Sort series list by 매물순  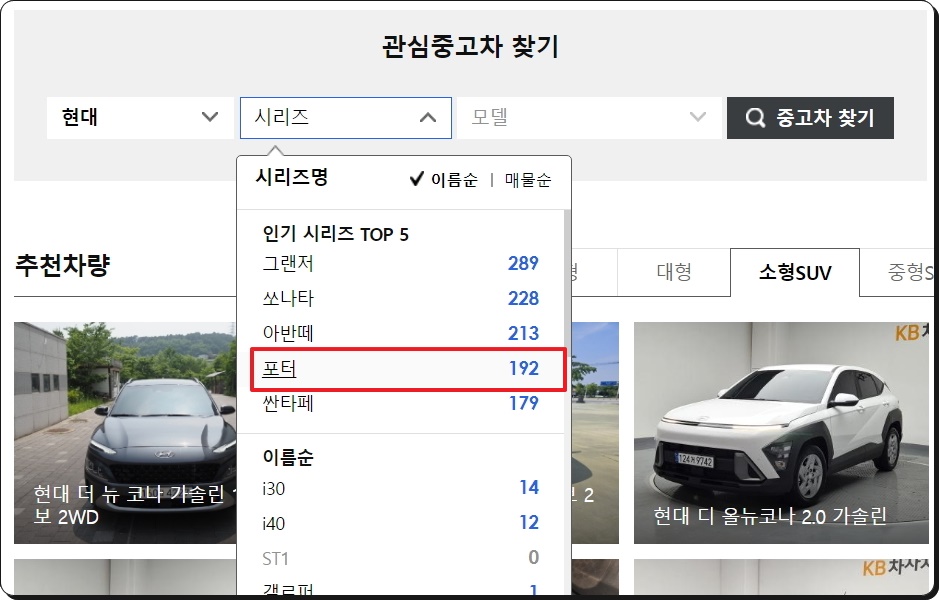pyautogui.click(x=528, y=180)
